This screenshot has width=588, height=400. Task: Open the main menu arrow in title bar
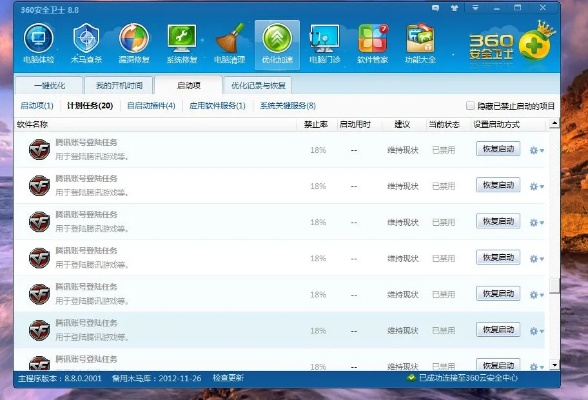475,7
